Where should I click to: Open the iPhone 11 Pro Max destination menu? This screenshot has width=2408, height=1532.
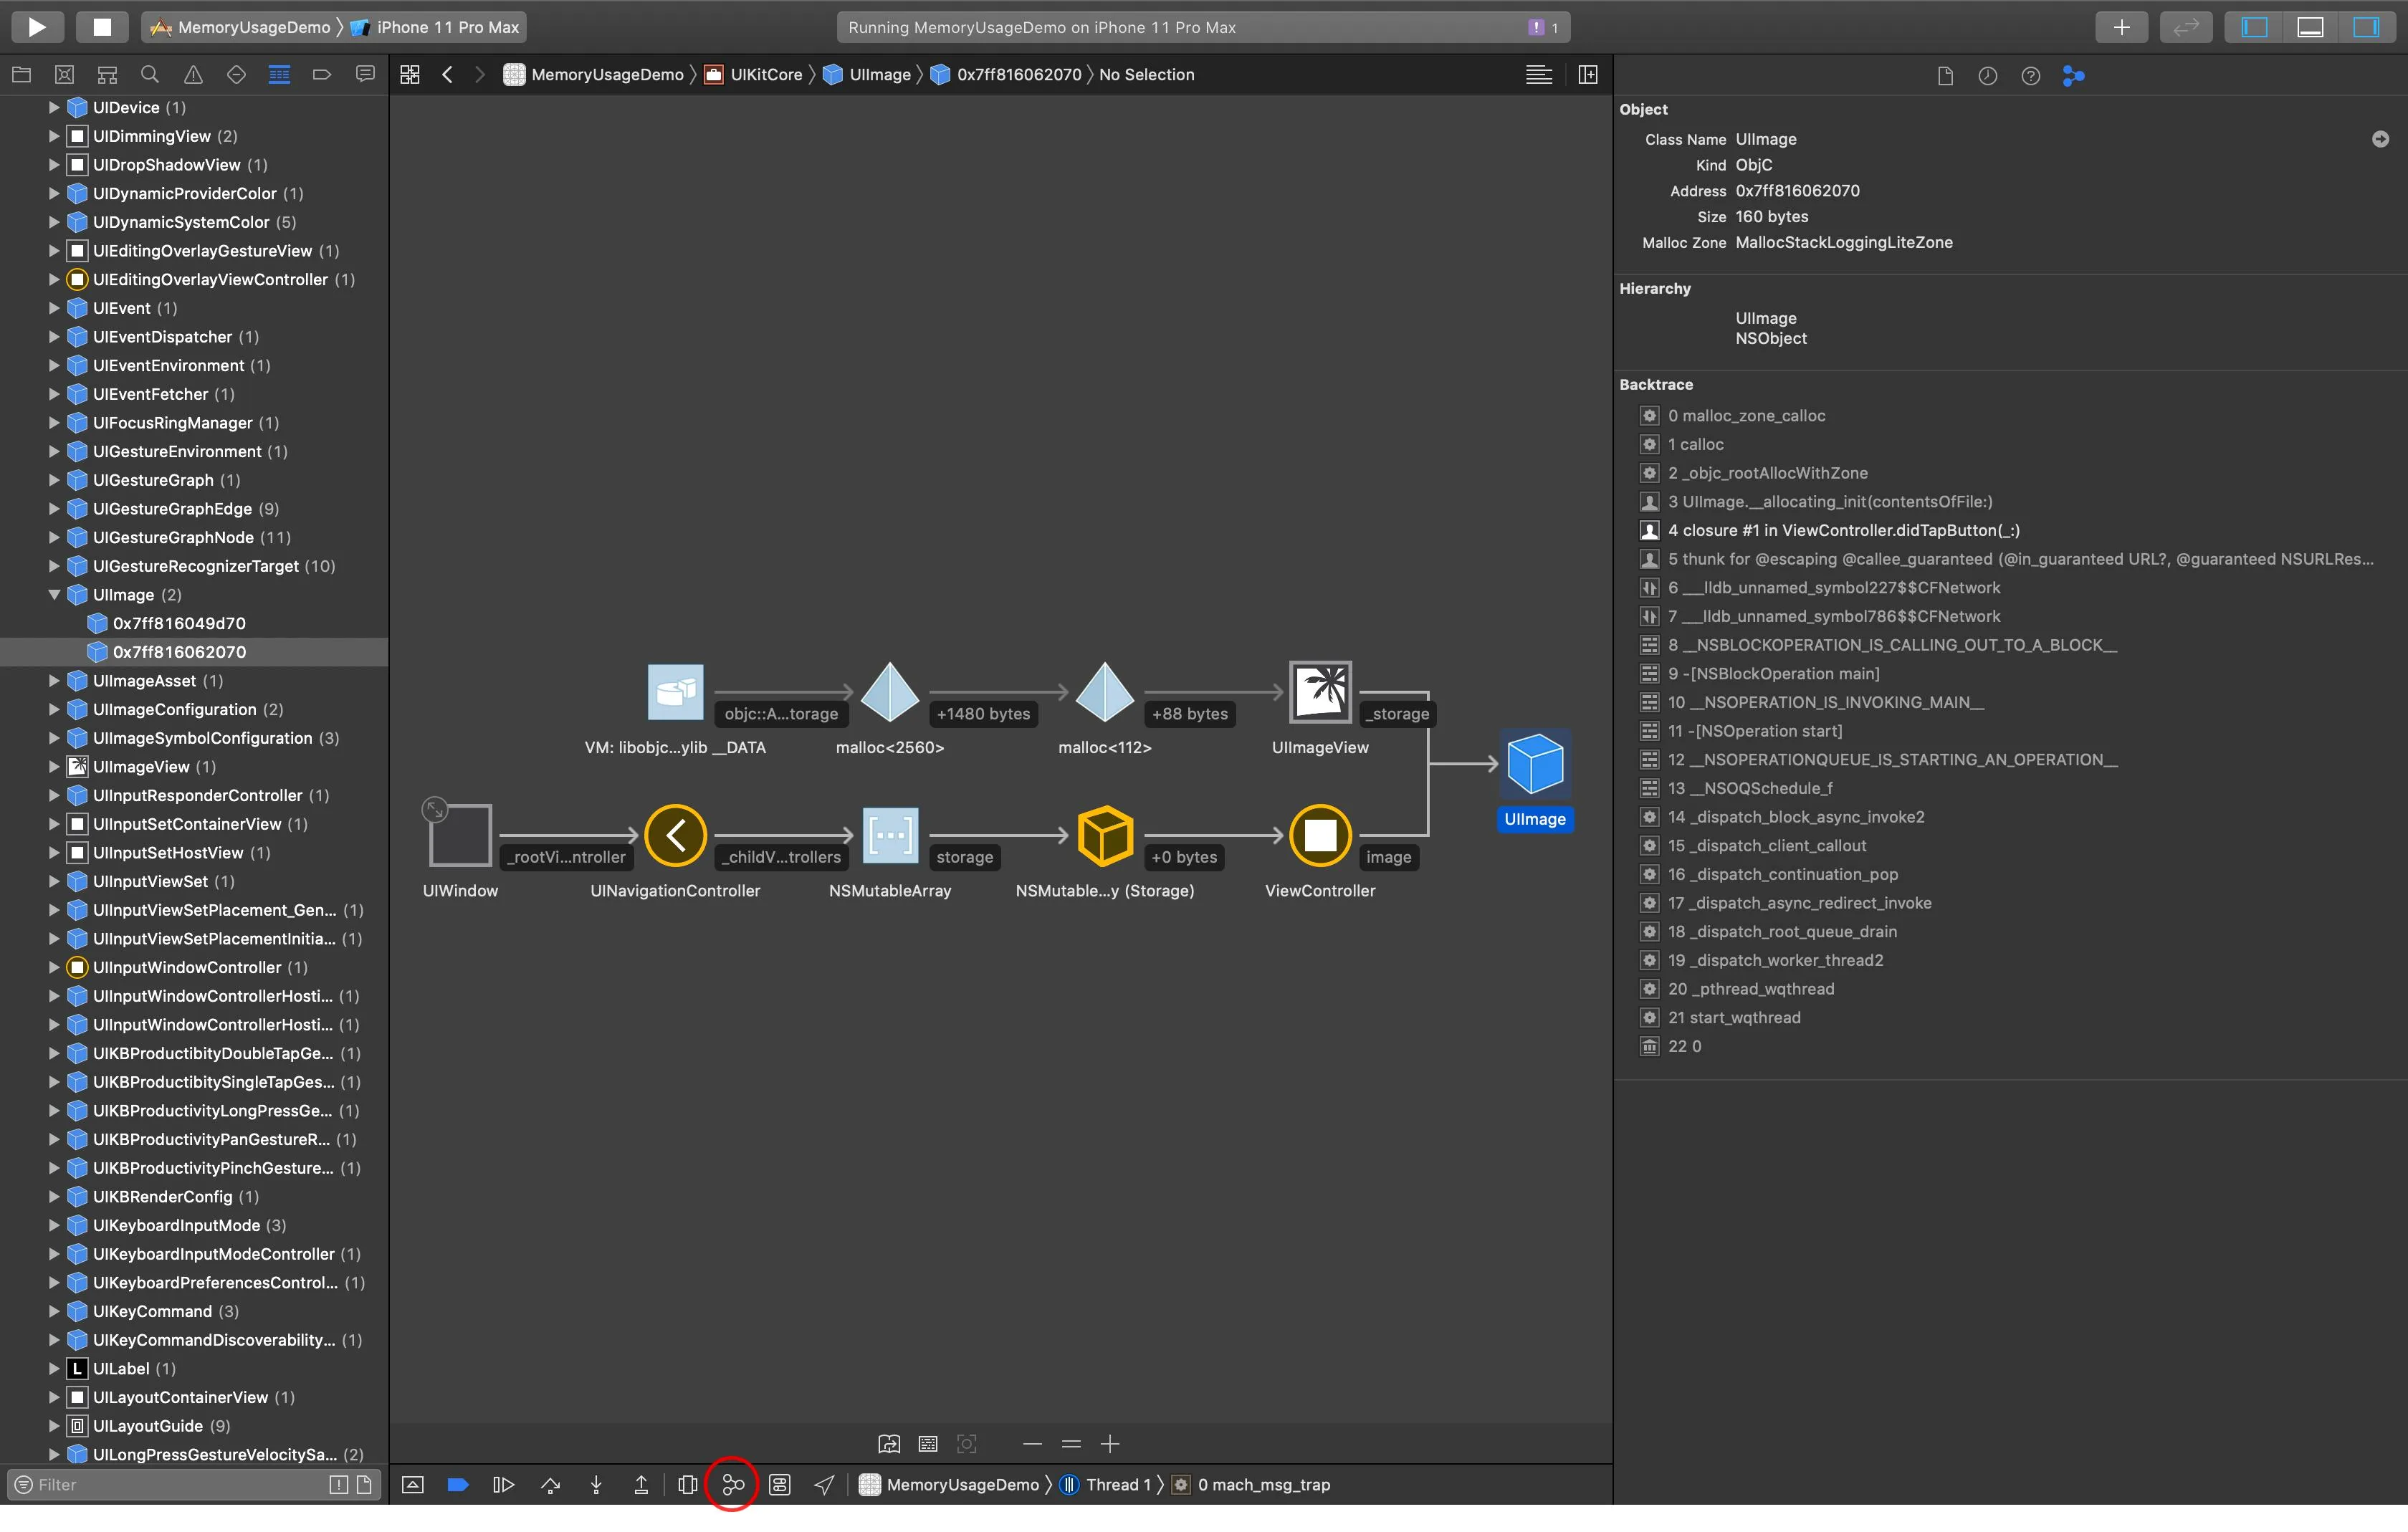tap(447, 27)
